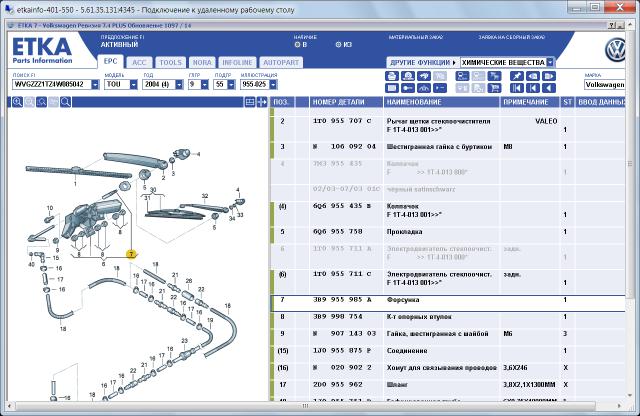Click the blank window icon below the printer

(x=391, y=88)
